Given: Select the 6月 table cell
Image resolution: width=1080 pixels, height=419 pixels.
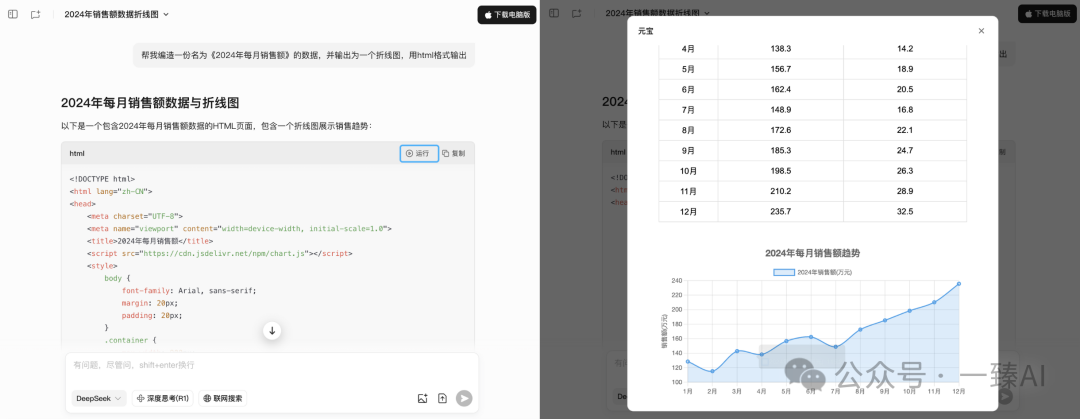Looking at the screenshot, I should coord(688,90).
